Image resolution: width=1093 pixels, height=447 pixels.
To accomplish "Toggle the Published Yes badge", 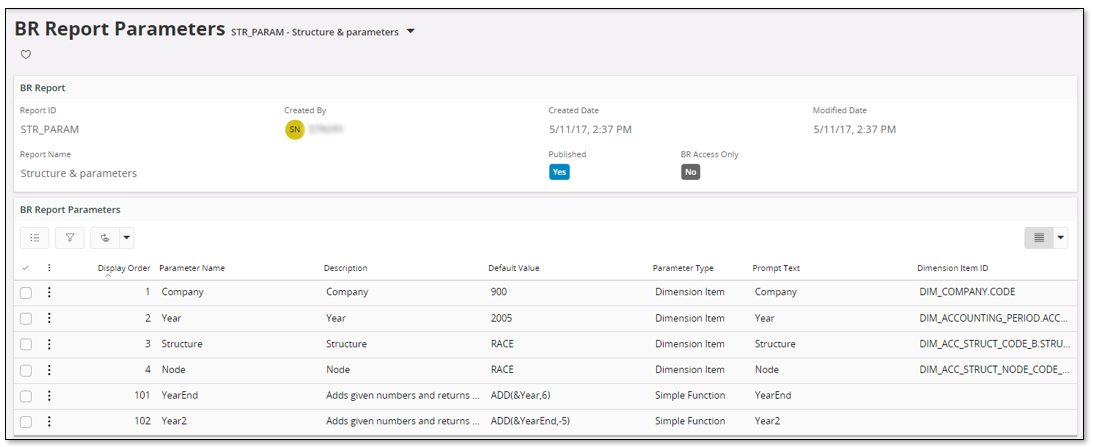I will (x=559, y=172).
